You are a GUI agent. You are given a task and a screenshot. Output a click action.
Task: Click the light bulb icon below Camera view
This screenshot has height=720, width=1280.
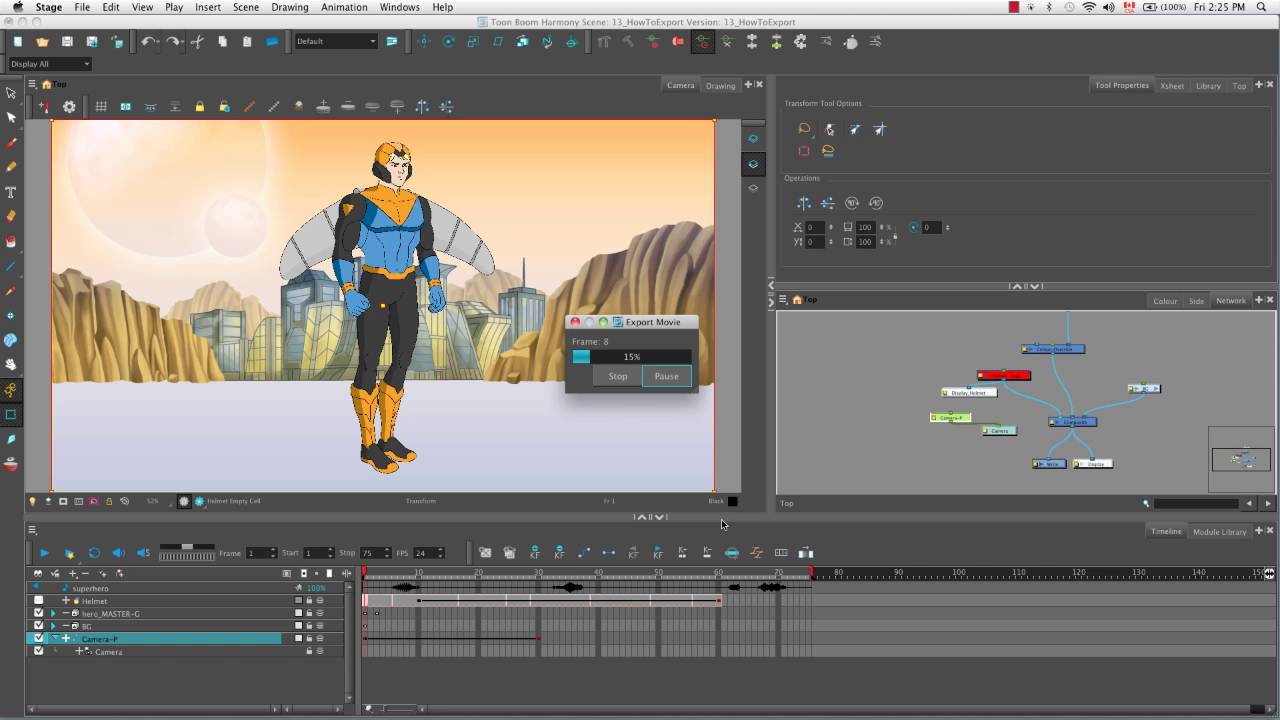tap(32, 501)
